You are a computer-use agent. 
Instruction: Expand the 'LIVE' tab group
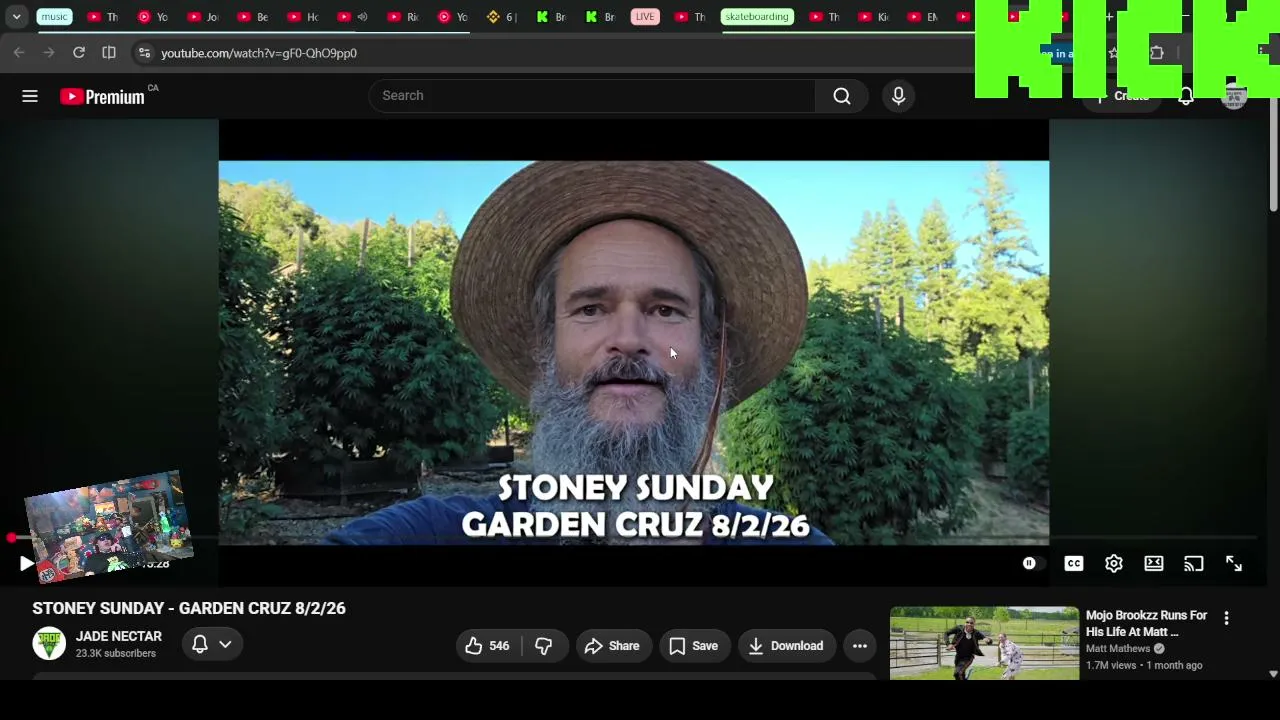tap(645, 17)
